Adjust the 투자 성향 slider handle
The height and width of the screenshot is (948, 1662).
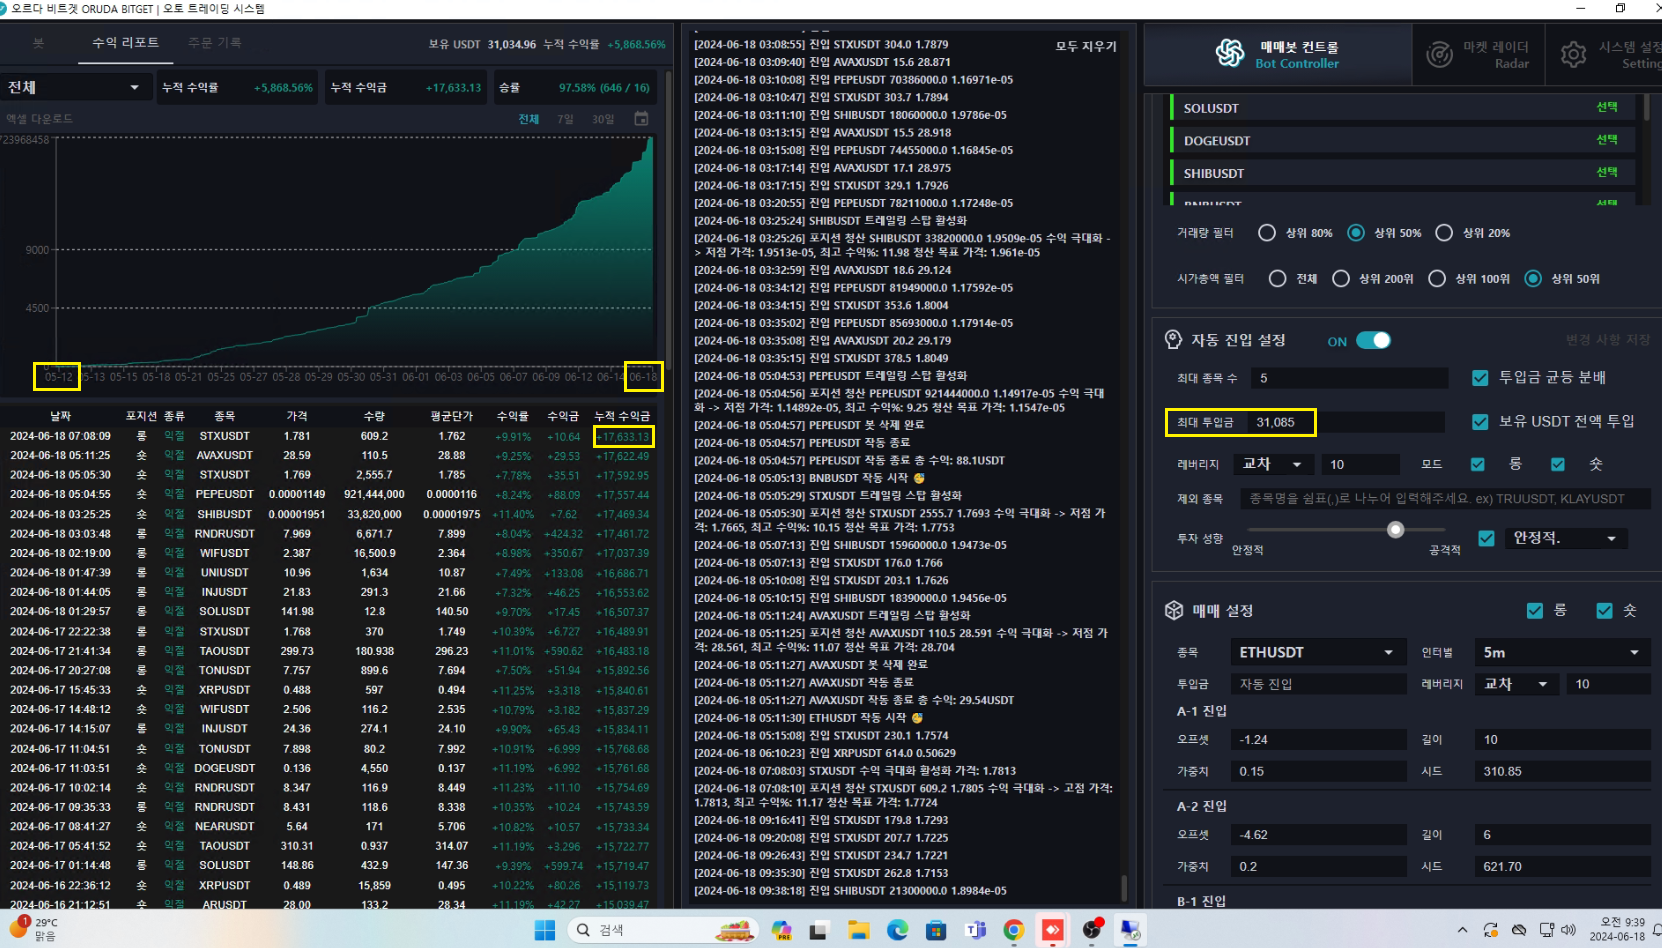tap(1396, 530)
